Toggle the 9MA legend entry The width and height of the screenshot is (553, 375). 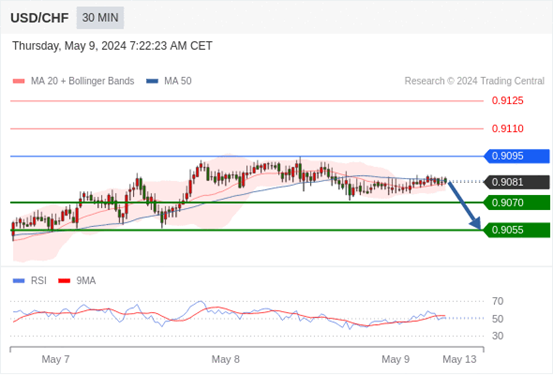[x=77, y=281]
